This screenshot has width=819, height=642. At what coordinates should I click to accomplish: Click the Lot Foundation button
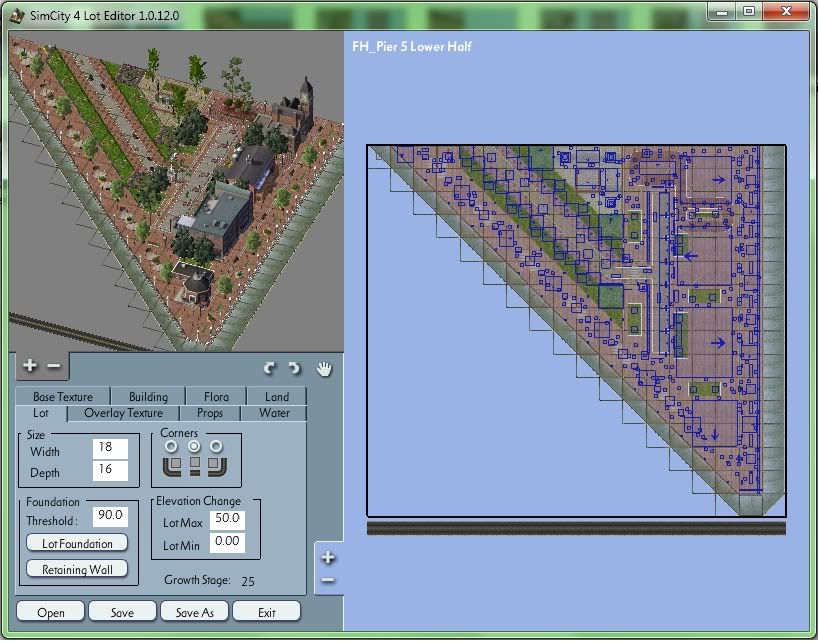click(x=77, y=543)
